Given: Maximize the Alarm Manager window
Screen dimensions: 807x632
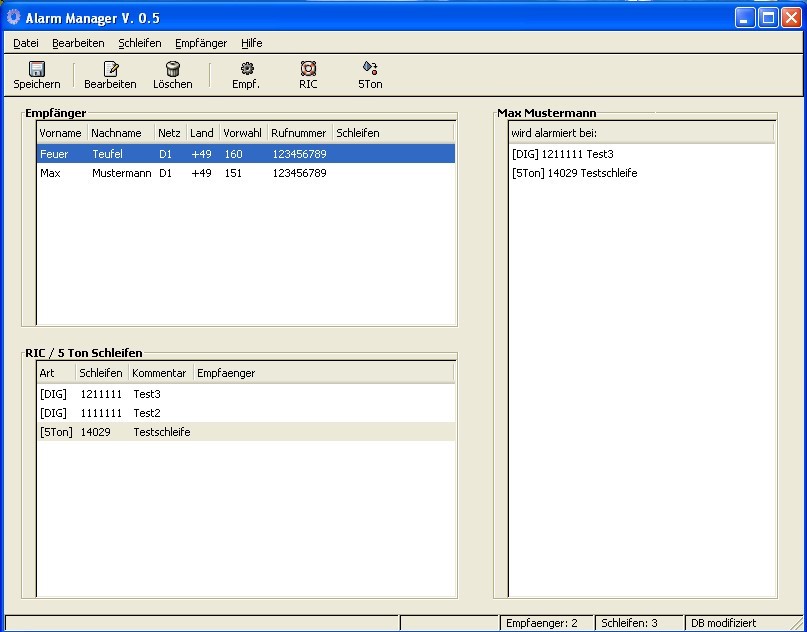Looking at the screenshot, I should click(767, 17).
